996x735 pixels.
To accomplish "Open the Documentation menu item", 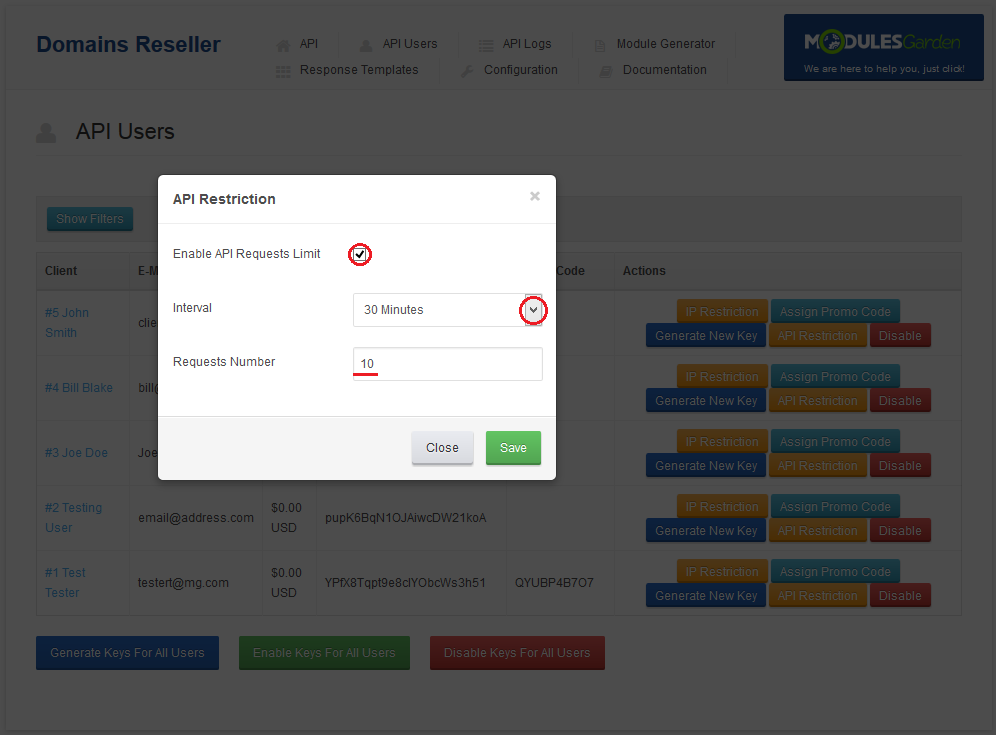I will [x=664, y=70].
